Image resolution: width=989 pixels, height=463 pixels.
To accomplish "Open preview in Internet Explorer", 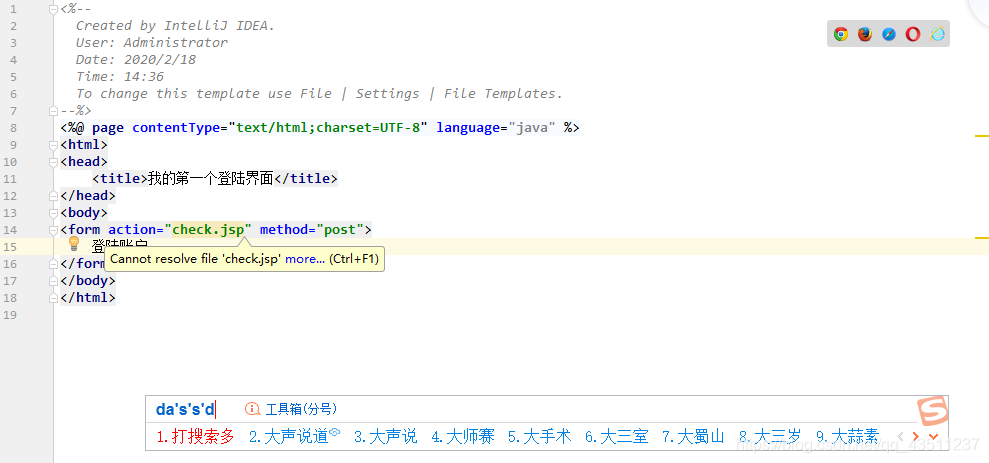I will click(x=937, y=34).
